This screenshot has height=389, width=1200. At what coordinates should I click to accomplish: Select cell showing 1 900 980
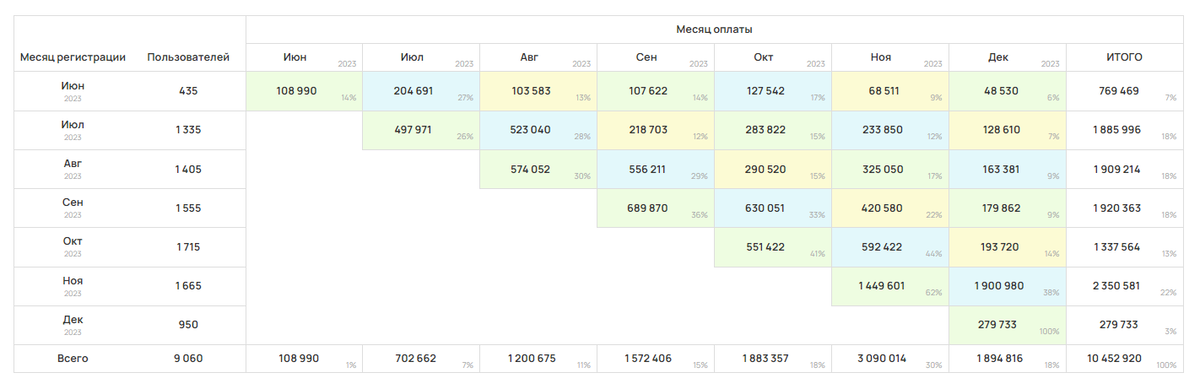1007,286
